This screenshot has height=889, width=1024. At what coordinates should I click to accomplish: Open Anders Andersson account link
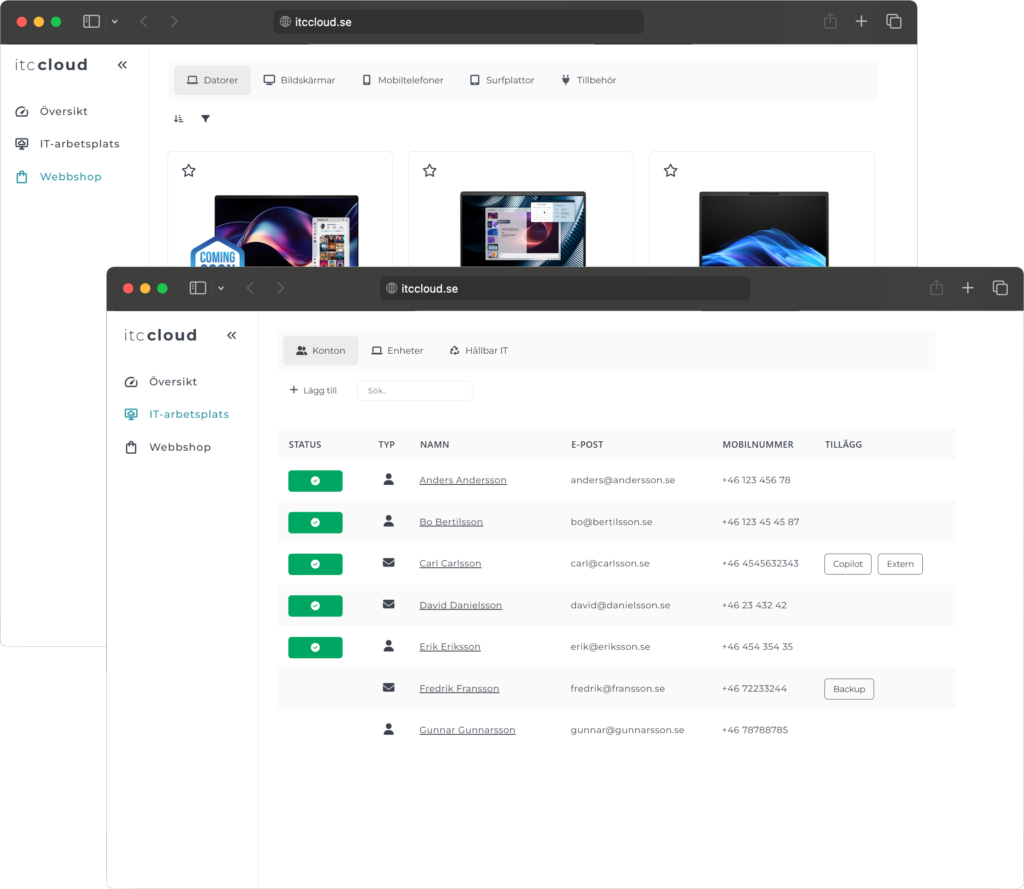[x=462, y=480]
